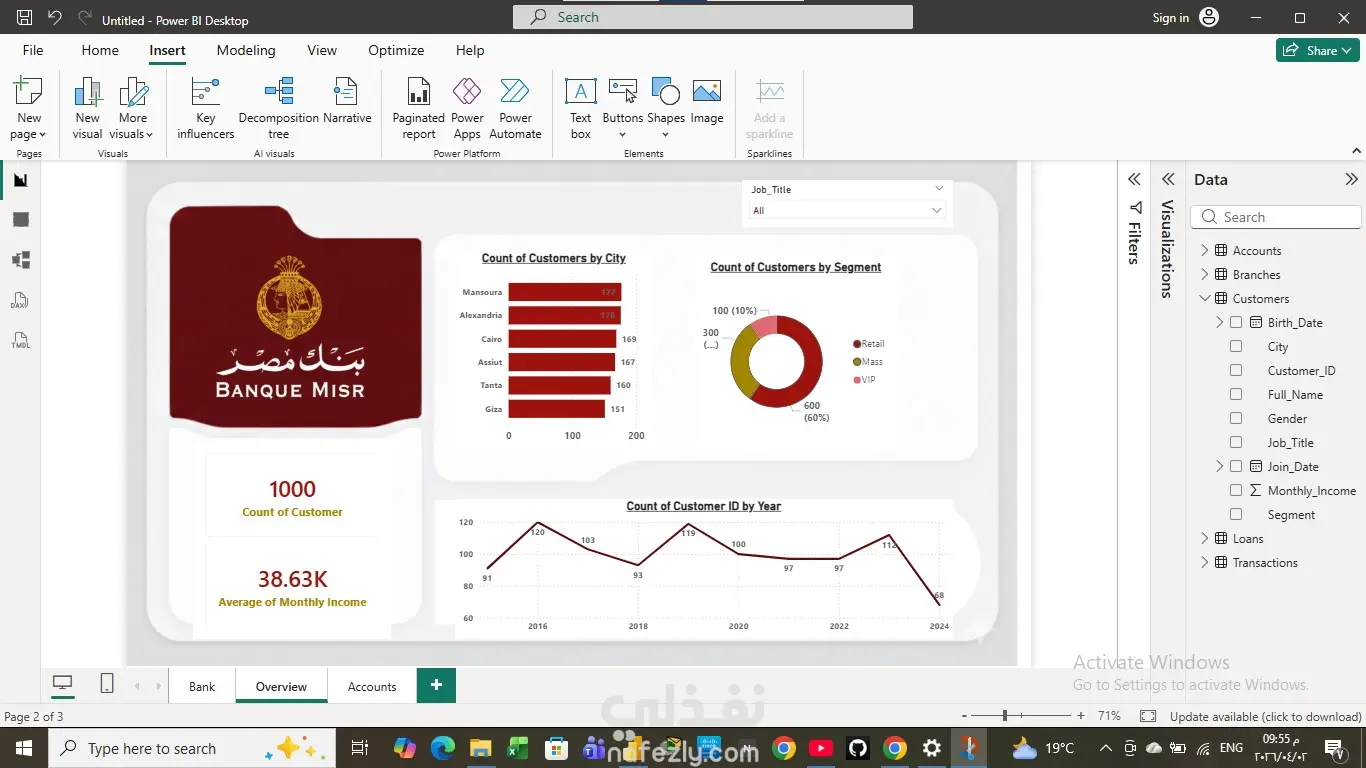Open File Explorer from taskbar
The height and width of the screenshot is (768, 1366).
481,748
